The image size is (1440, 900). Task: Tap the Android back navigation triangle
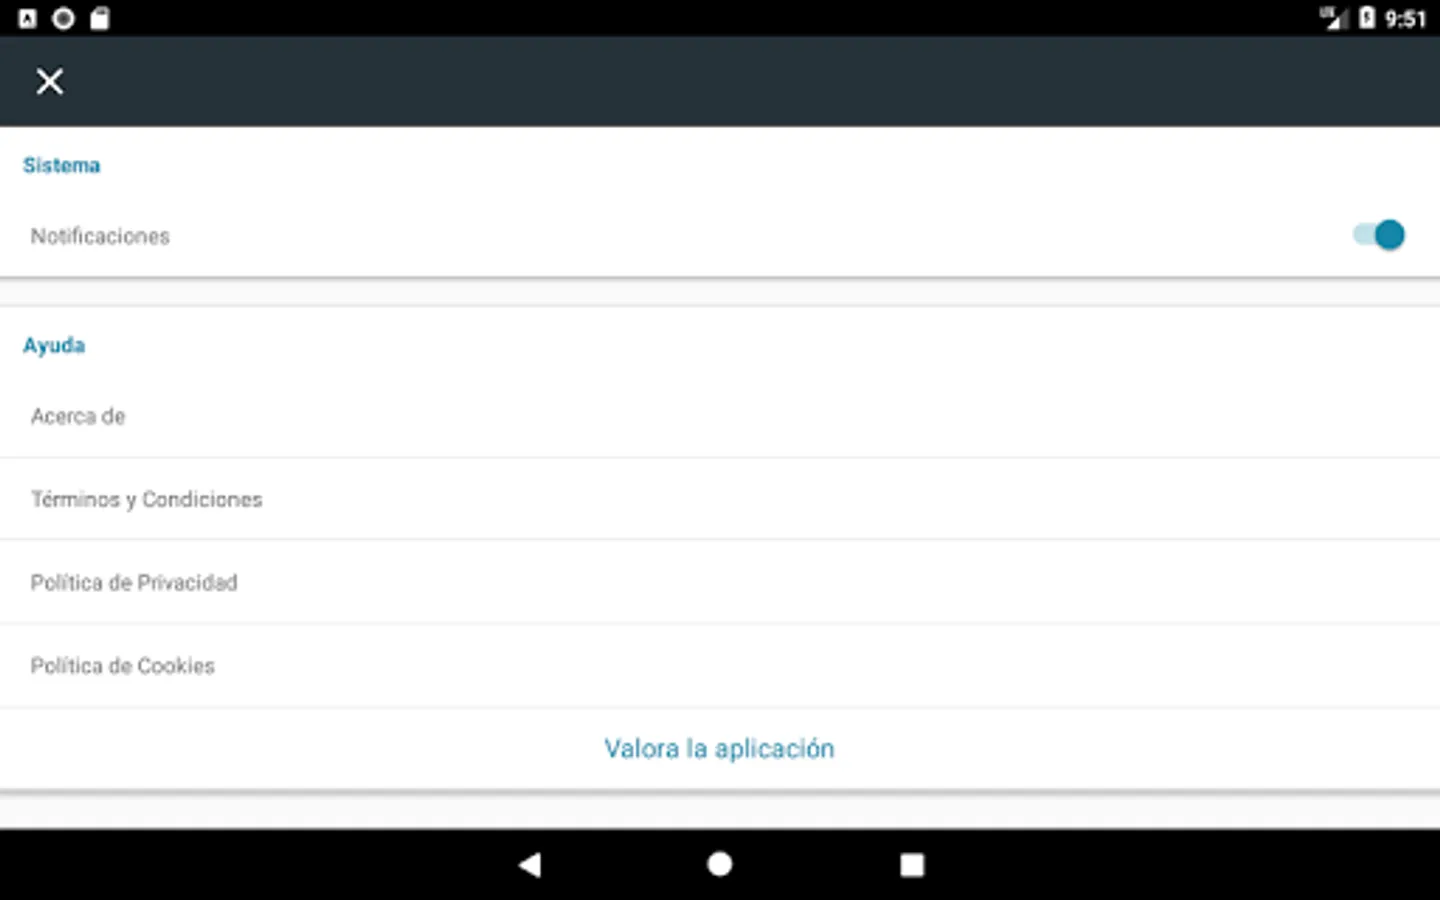tap(530, 865)
